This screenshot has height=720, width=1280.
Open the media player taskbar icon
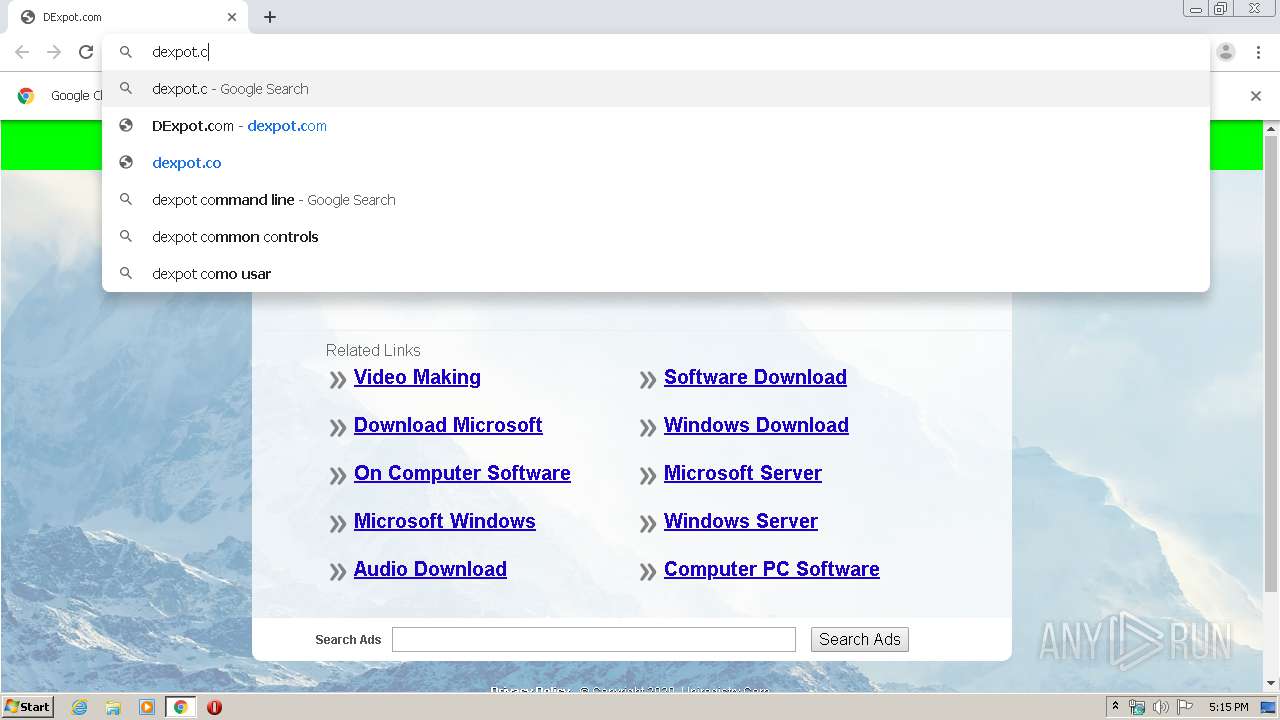pos(147,707)
